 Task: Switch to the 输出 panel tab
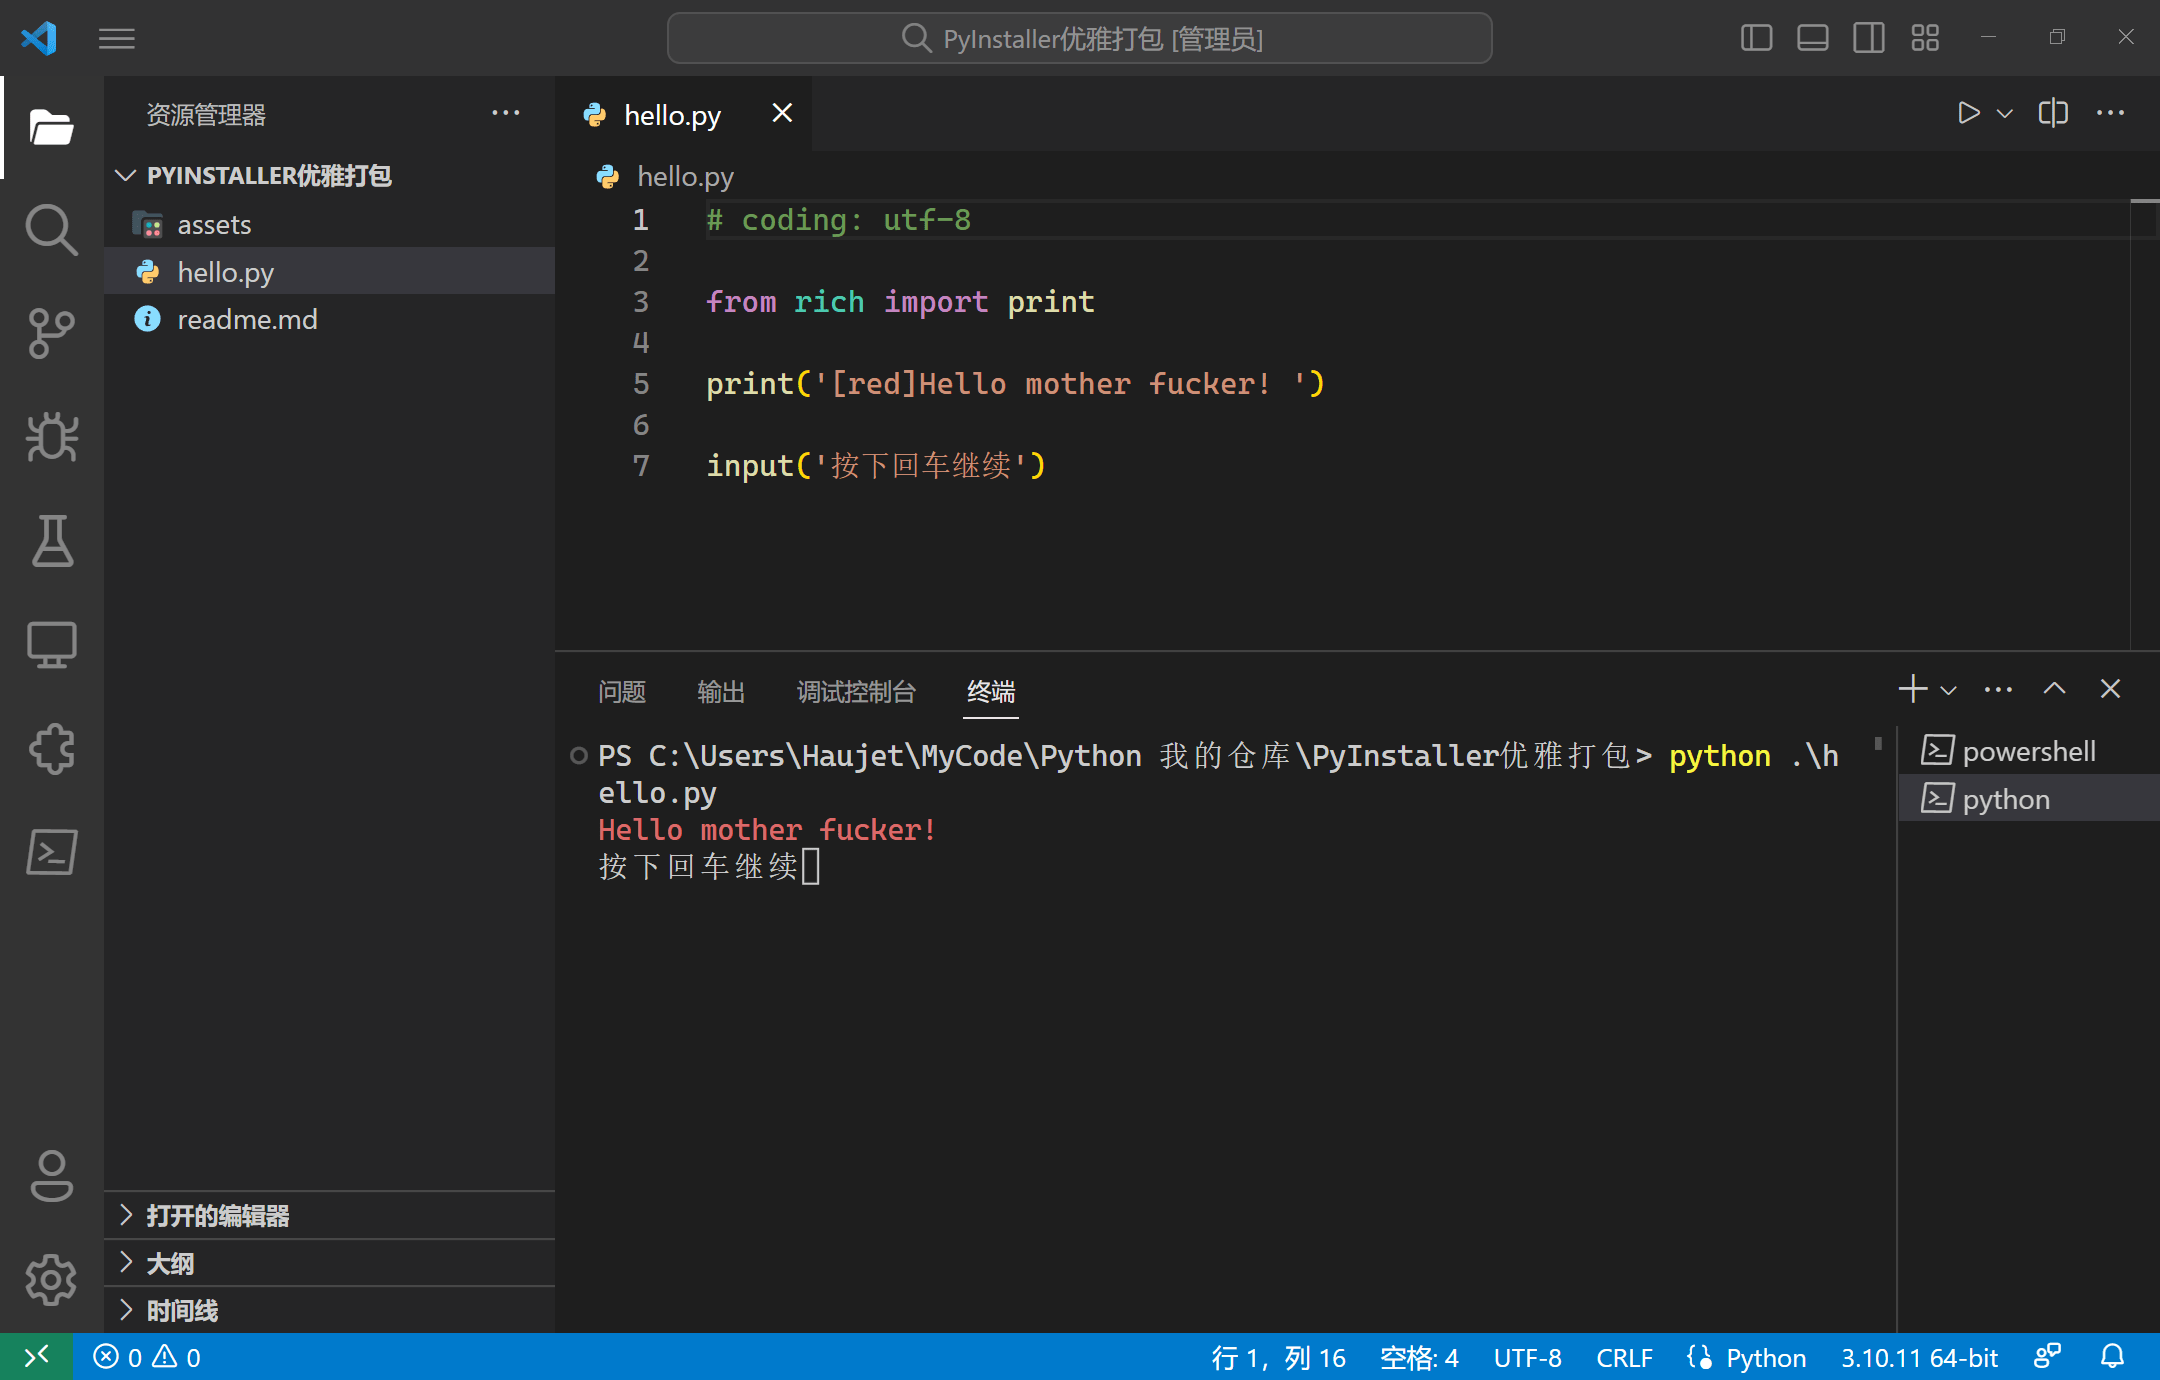coord(720,691)
